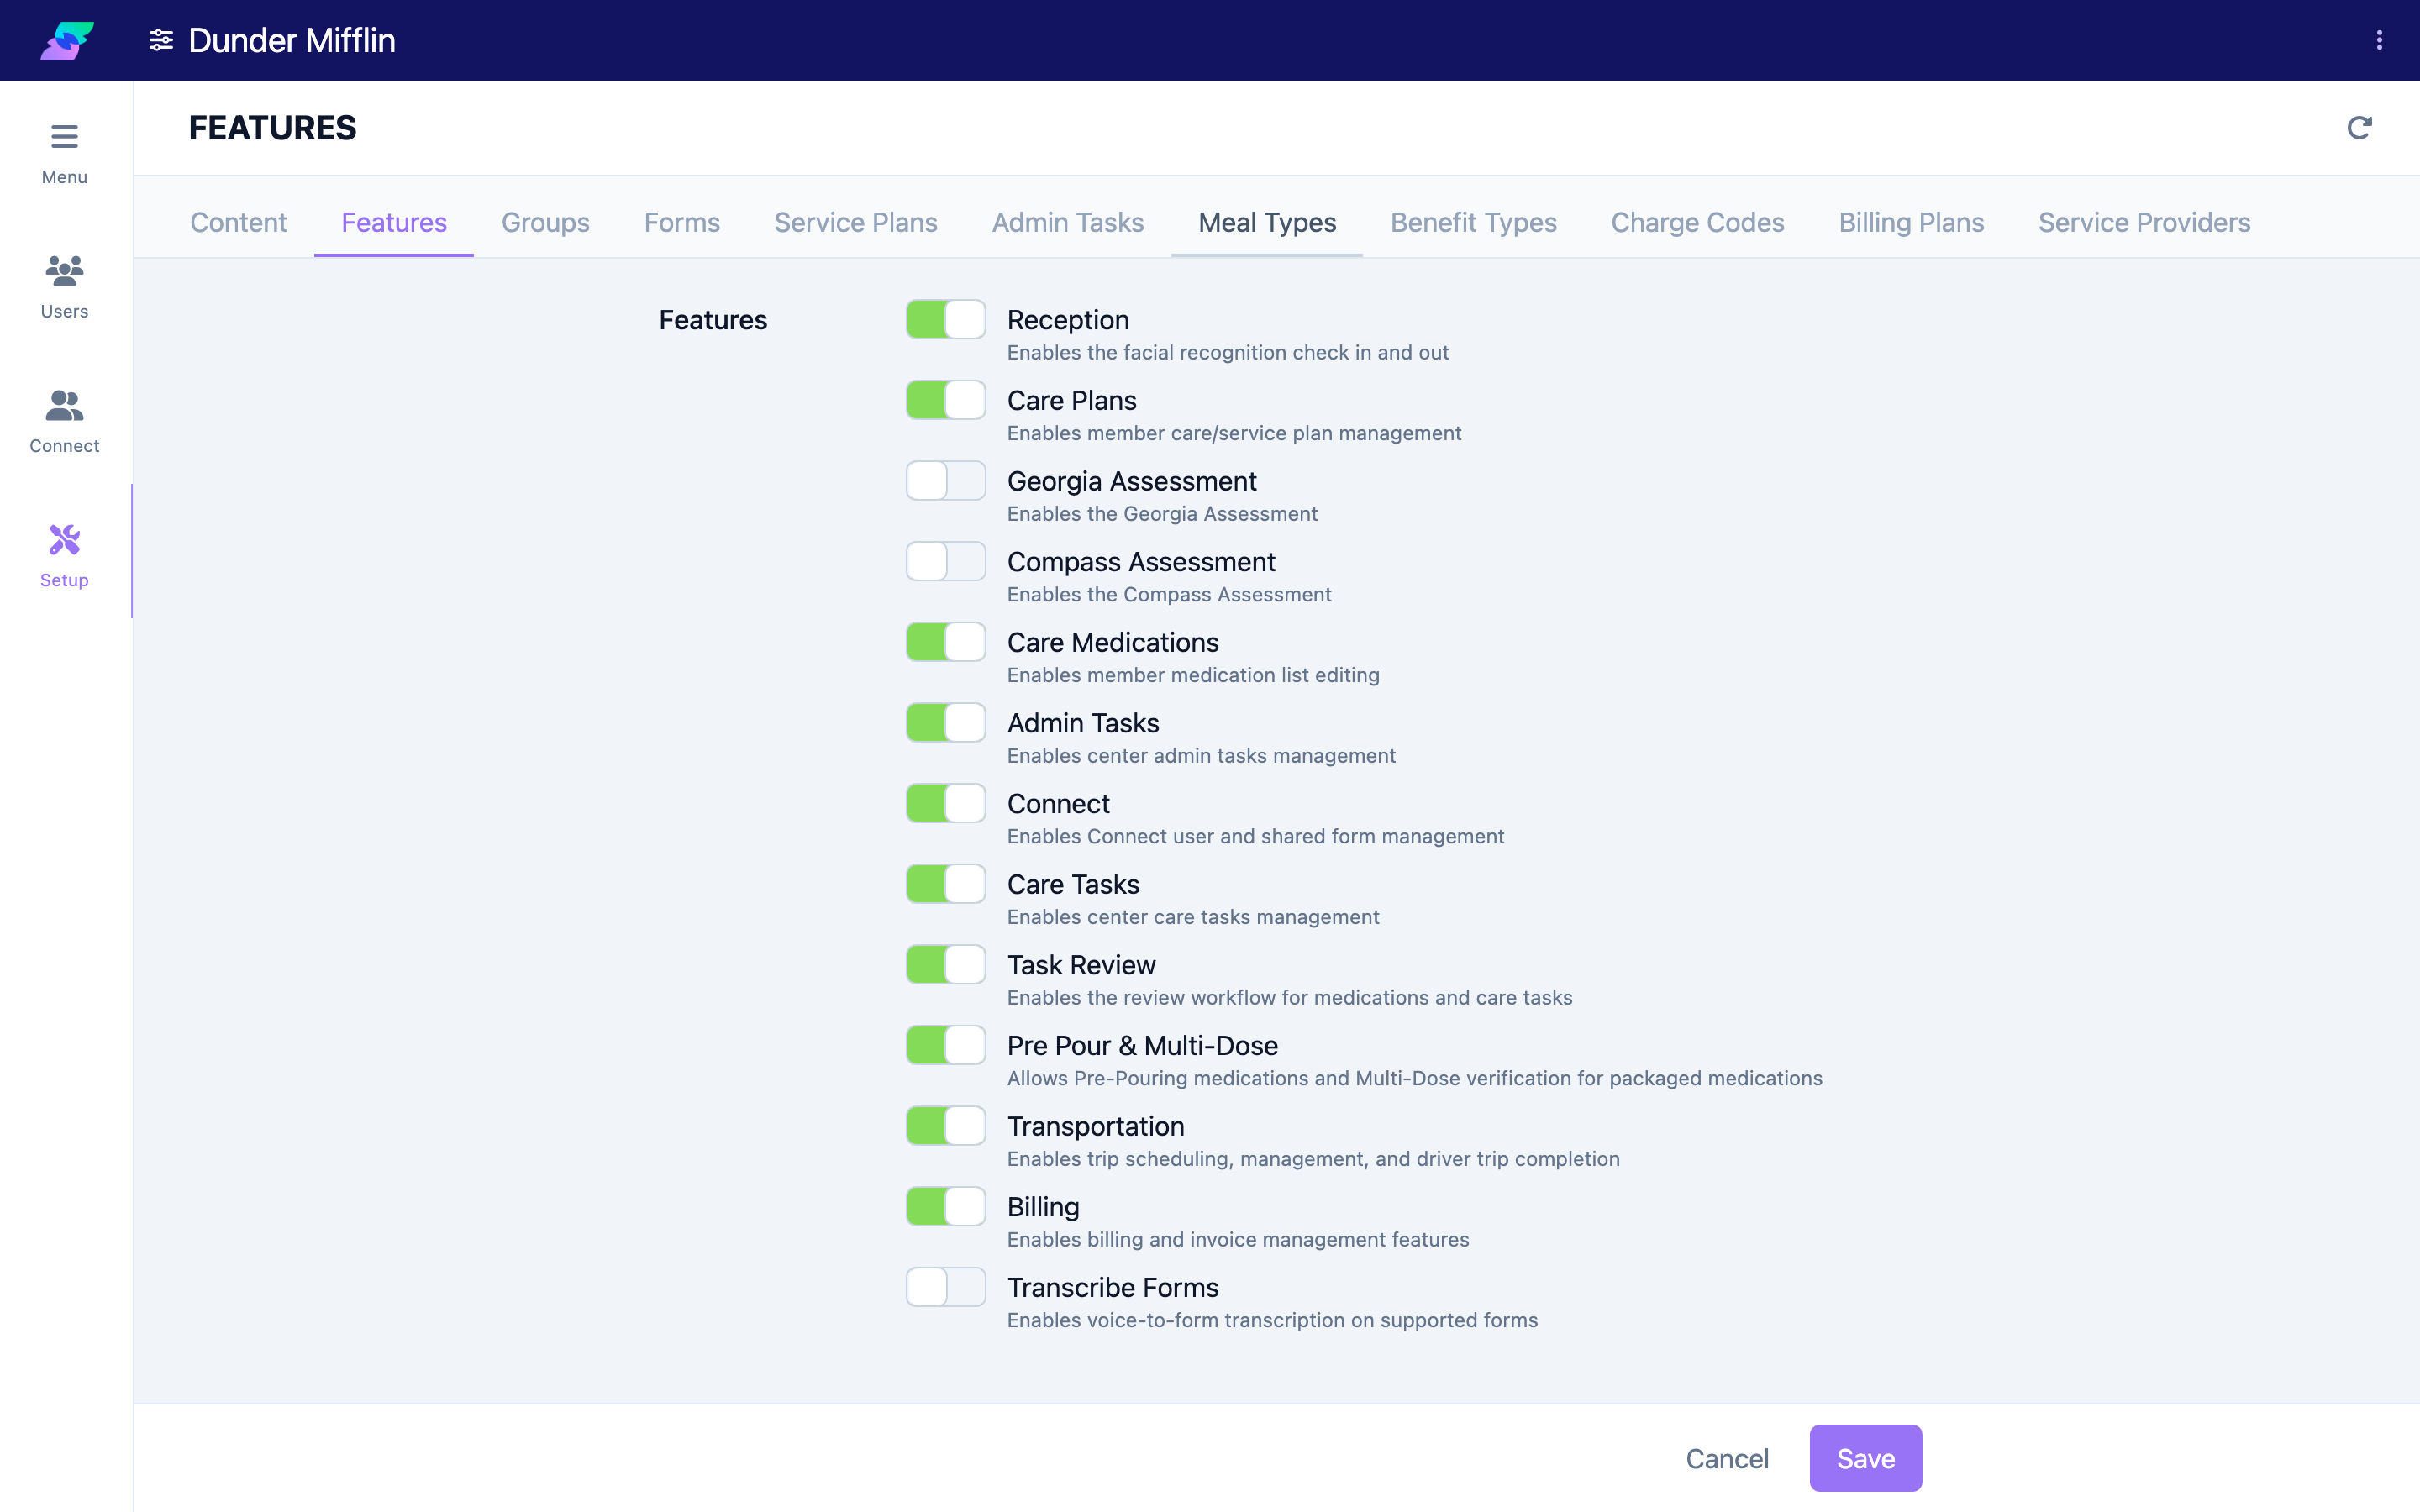Image resolution: width=2420 pixels, height=1512 pixels.
Task: Enable the Georgia Assessment toggle
Action: point(946,481)
